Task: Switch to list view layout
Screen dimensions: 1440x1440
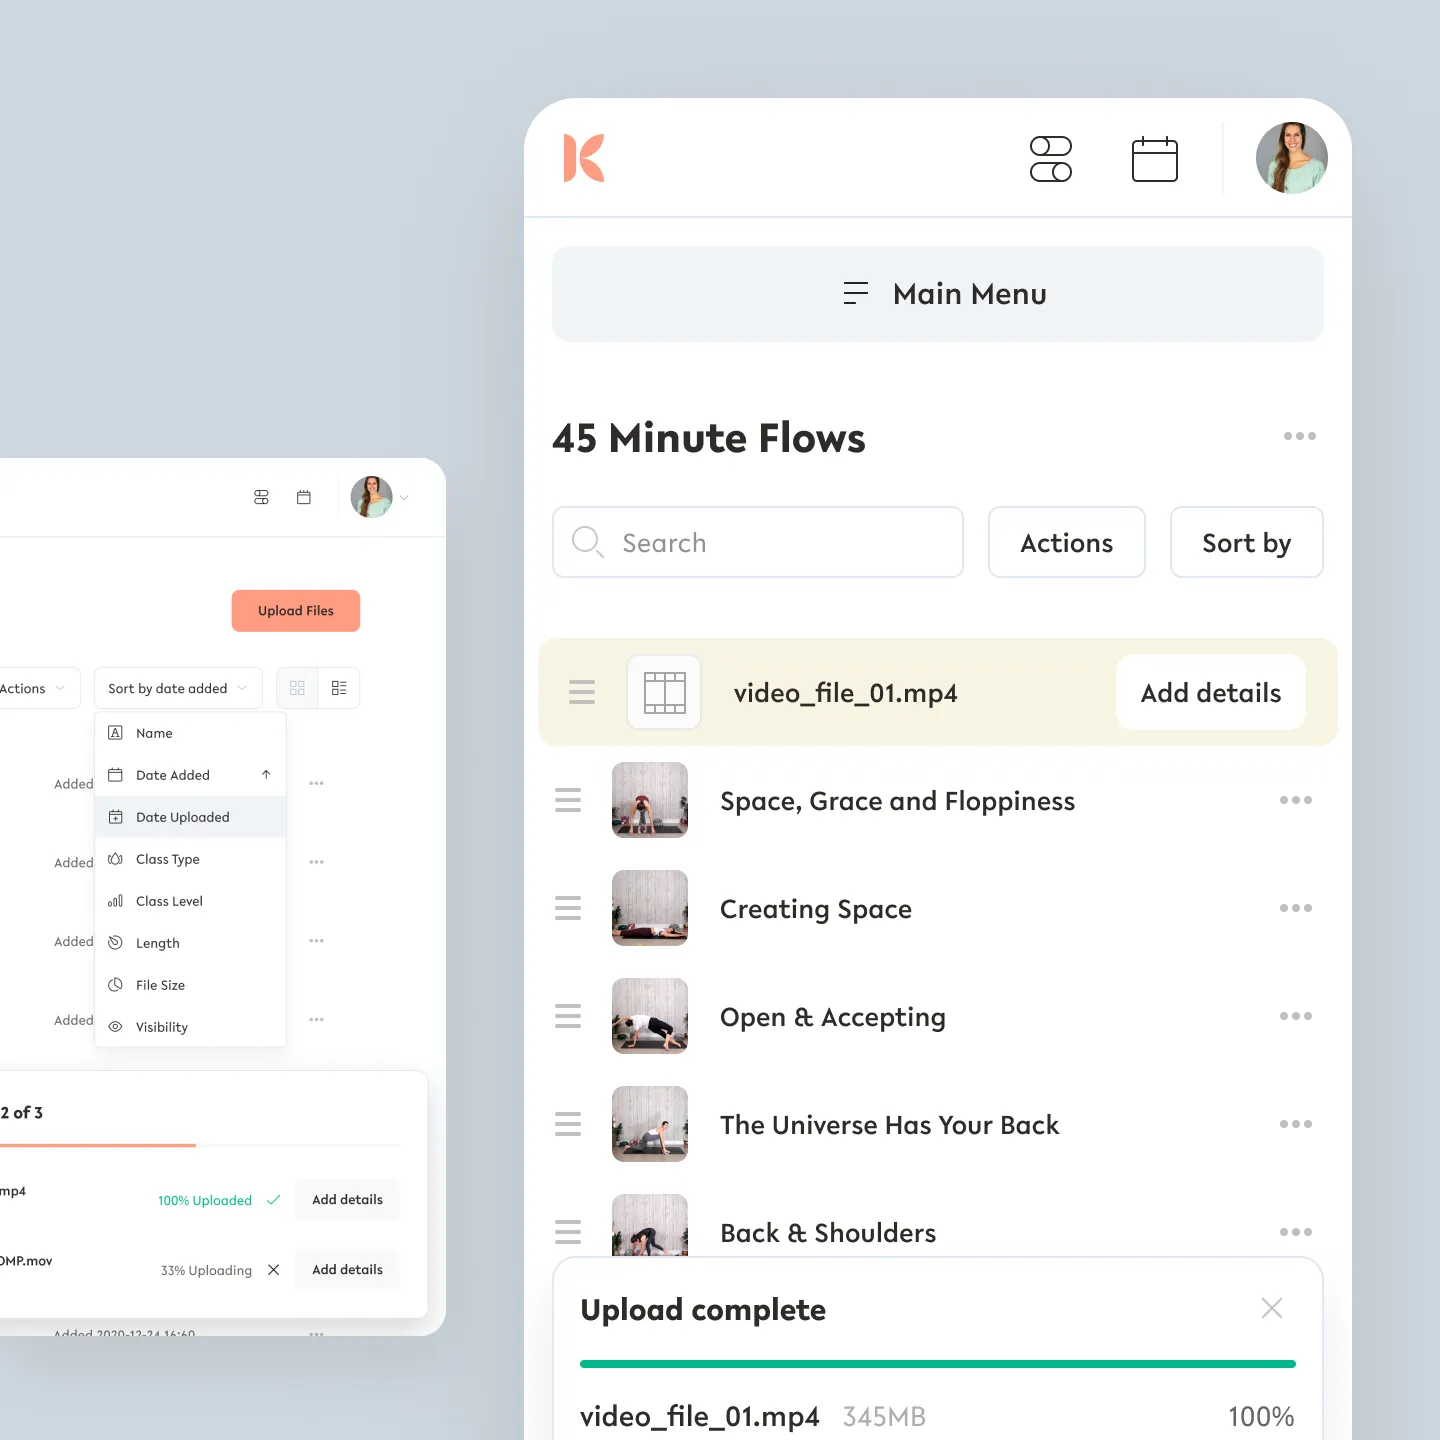Action: point(339,688)
